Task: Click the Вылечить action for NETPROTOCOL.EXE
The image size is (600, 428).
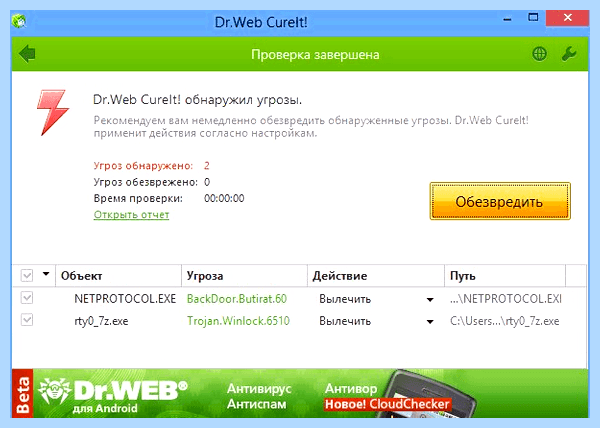Action: pos(345,299)
